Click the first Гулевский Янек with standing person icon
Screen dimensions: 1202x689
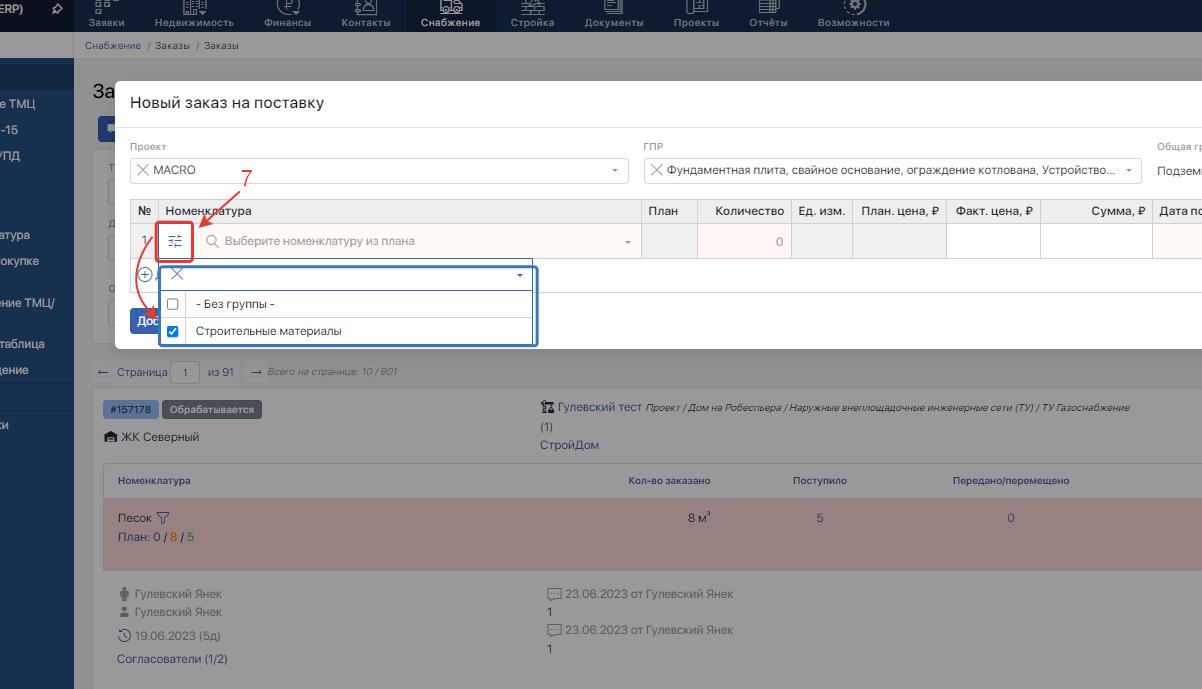(178, 594)
